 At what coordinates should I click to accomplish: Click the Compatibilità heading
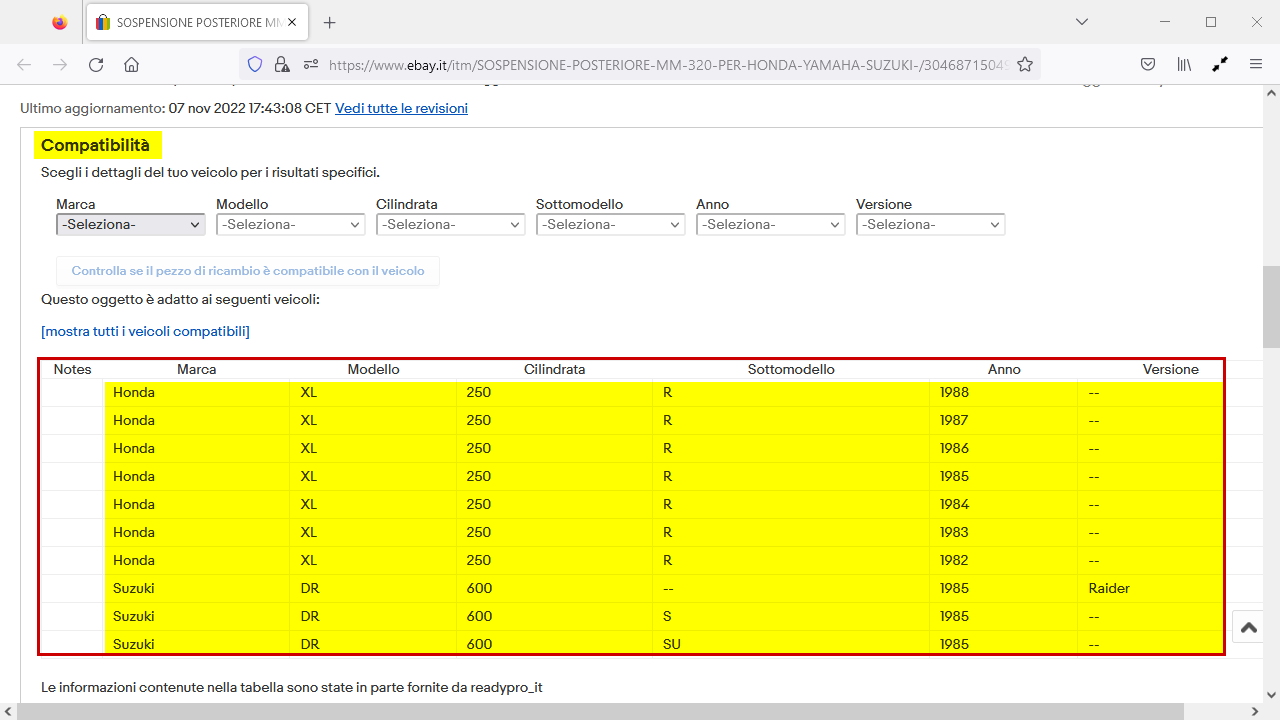[x=96, y=146]
